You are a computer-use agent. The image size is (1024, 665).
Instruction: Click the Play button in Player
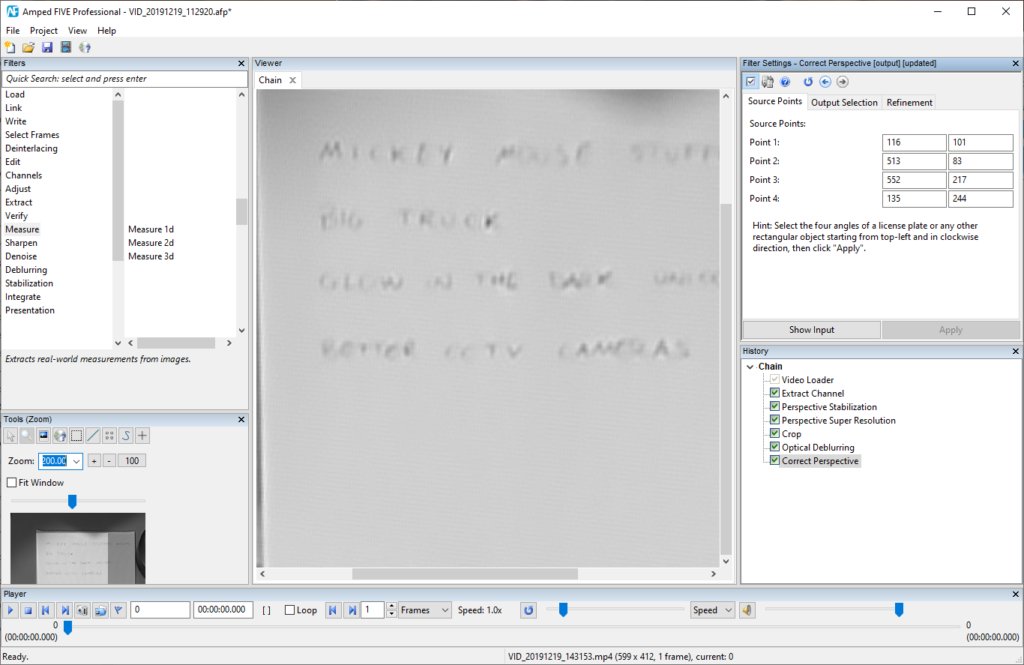tap(10, 610)
